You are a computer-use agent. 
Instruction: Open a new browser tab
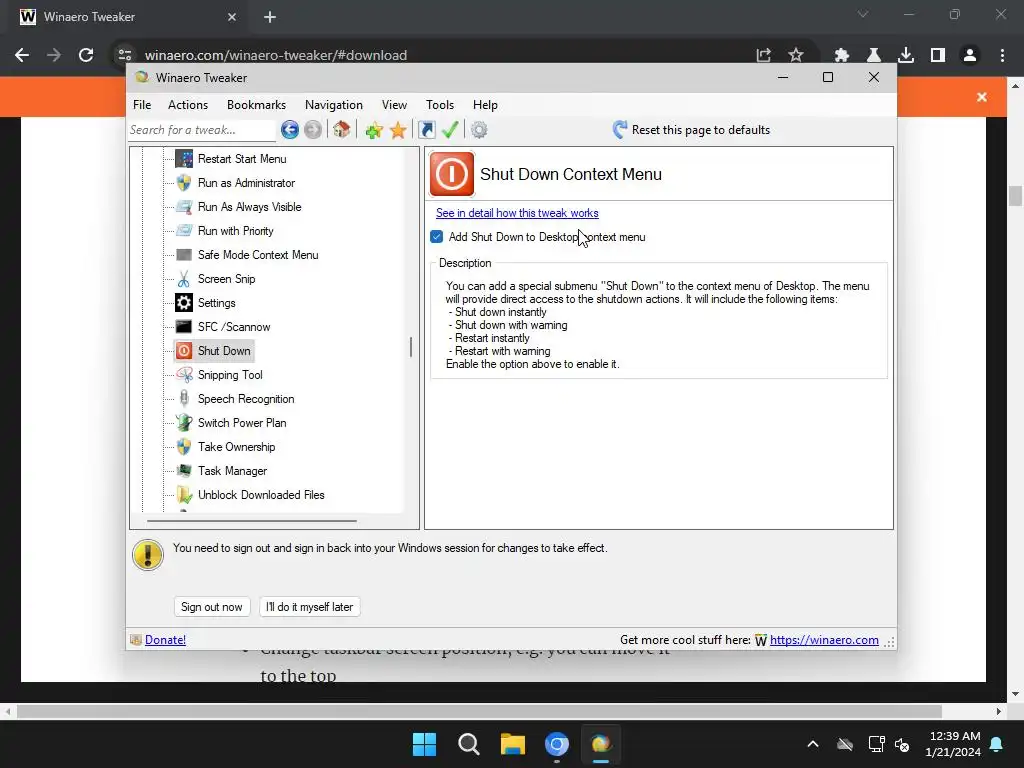point(270,17)
